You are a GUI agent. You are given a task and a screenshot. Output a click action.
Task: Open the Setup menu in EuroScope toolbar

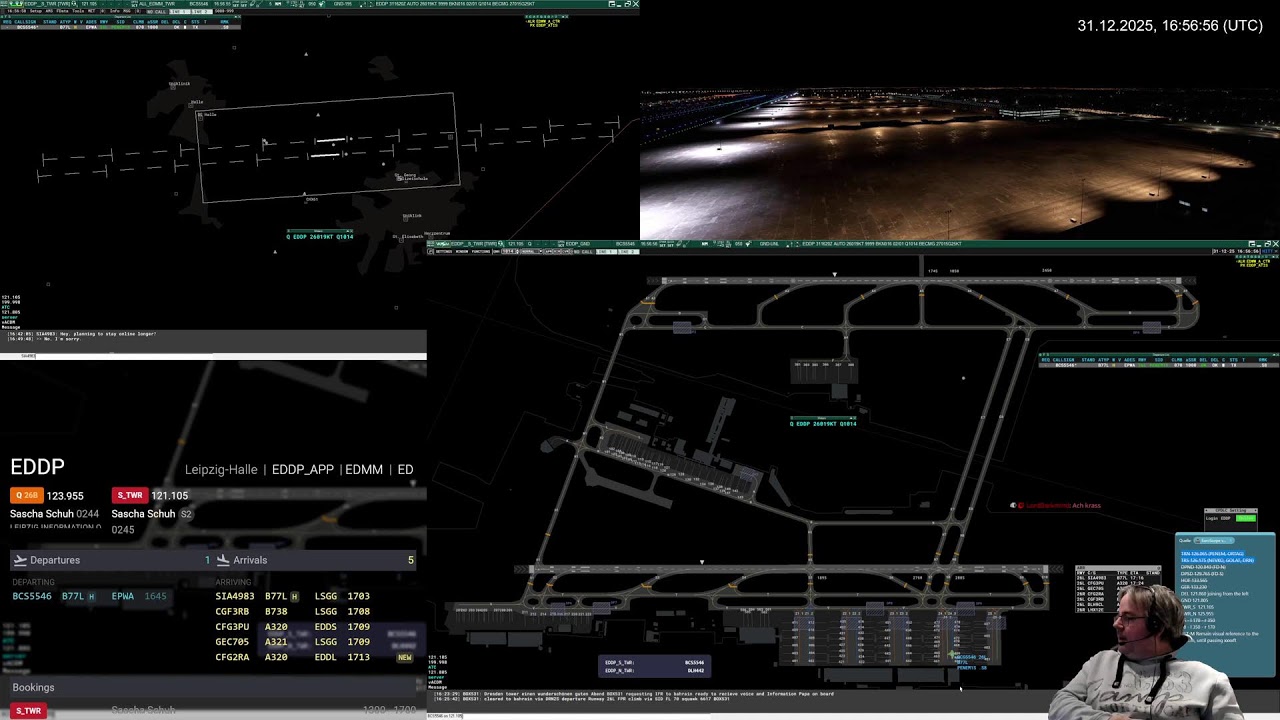click(36, 11)
